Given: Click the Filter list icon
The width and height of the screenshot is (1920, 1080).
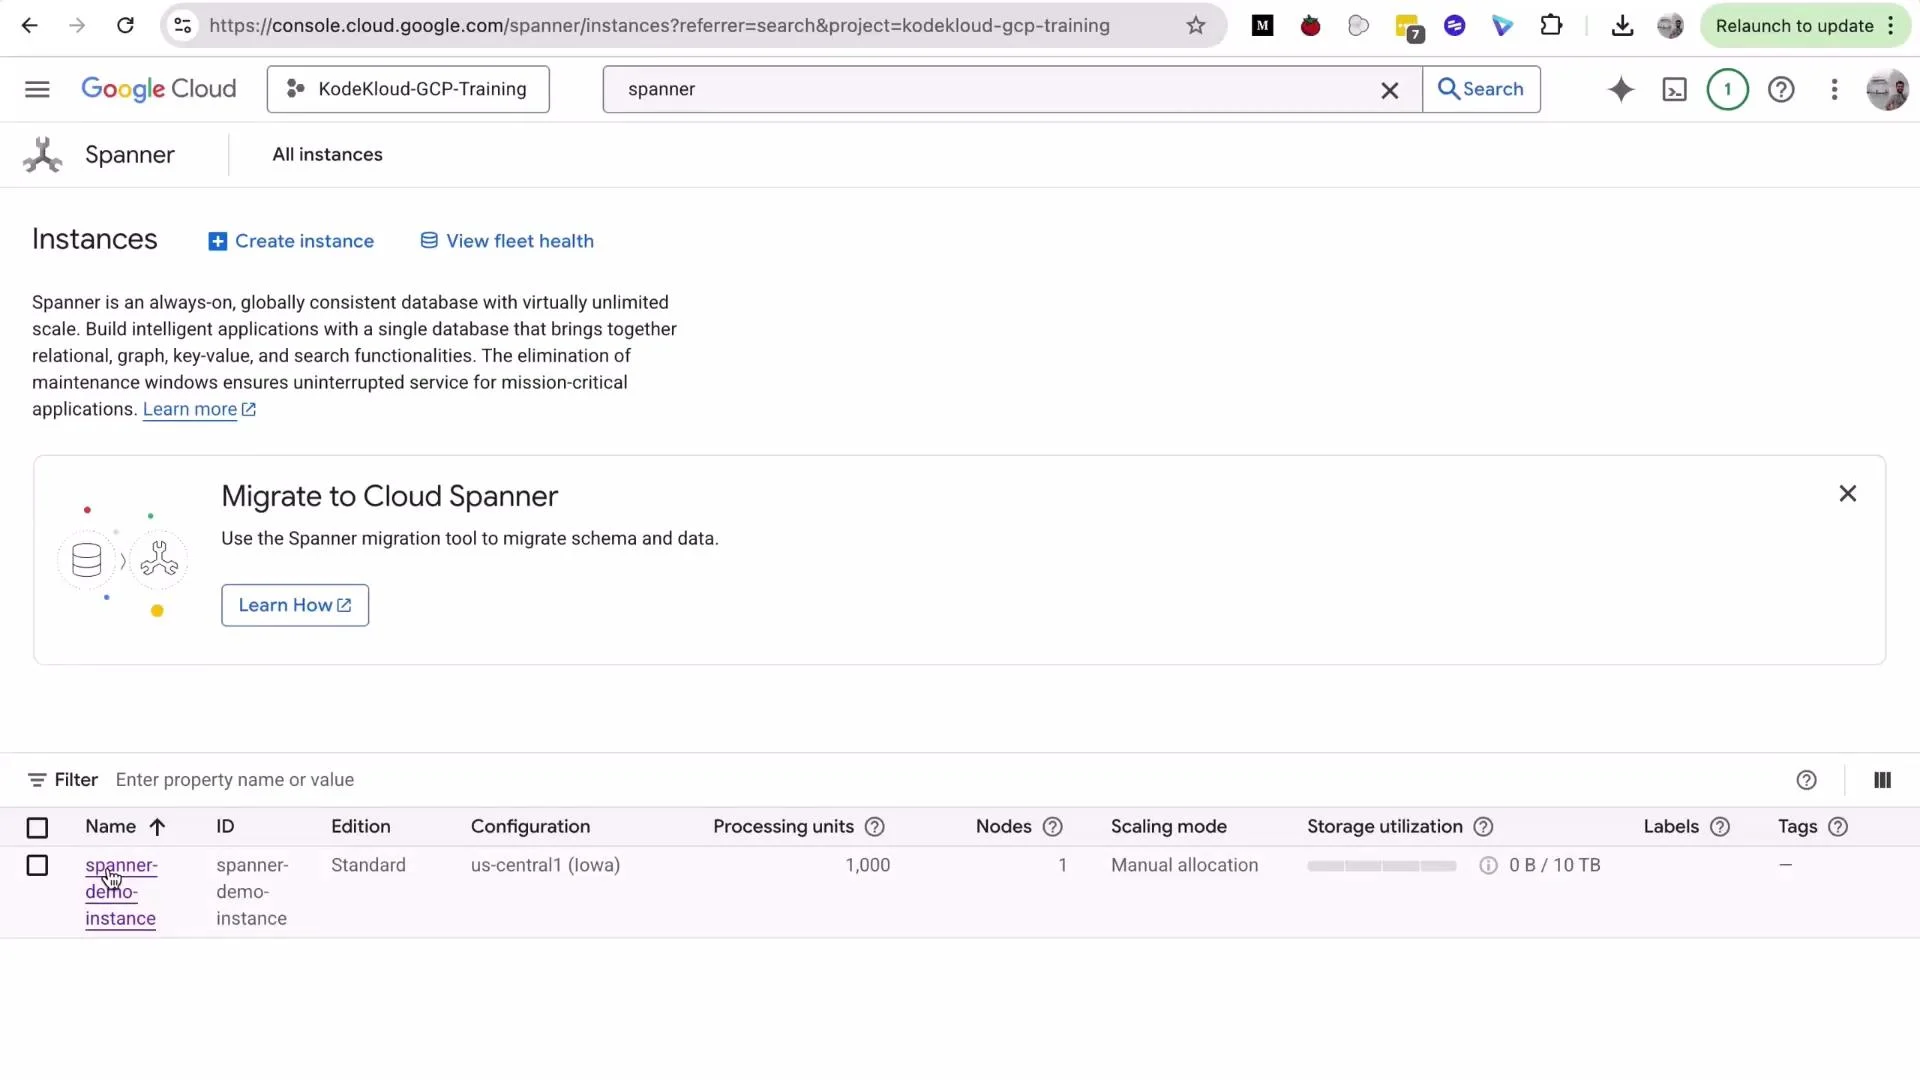Looking at the screenshot, I should [37, 780].
